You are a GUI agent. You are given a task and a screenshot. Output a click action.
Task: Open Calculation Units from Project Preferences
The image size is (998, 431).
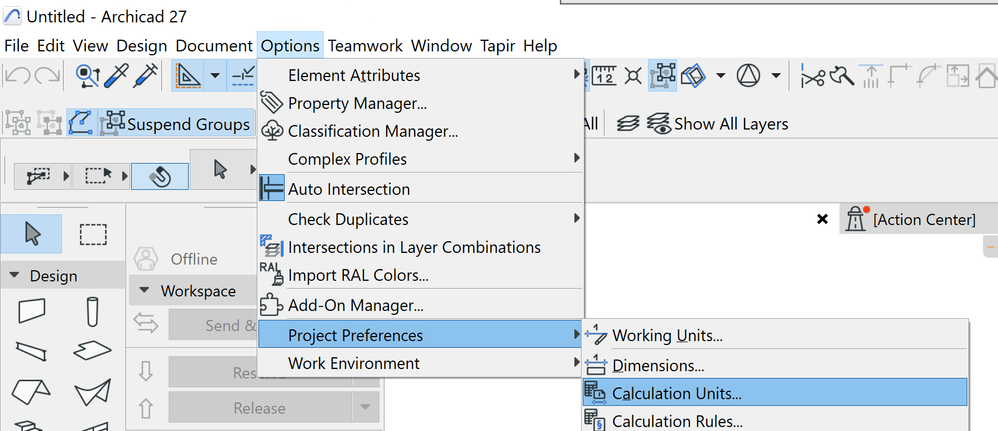(x=677, y=393)
